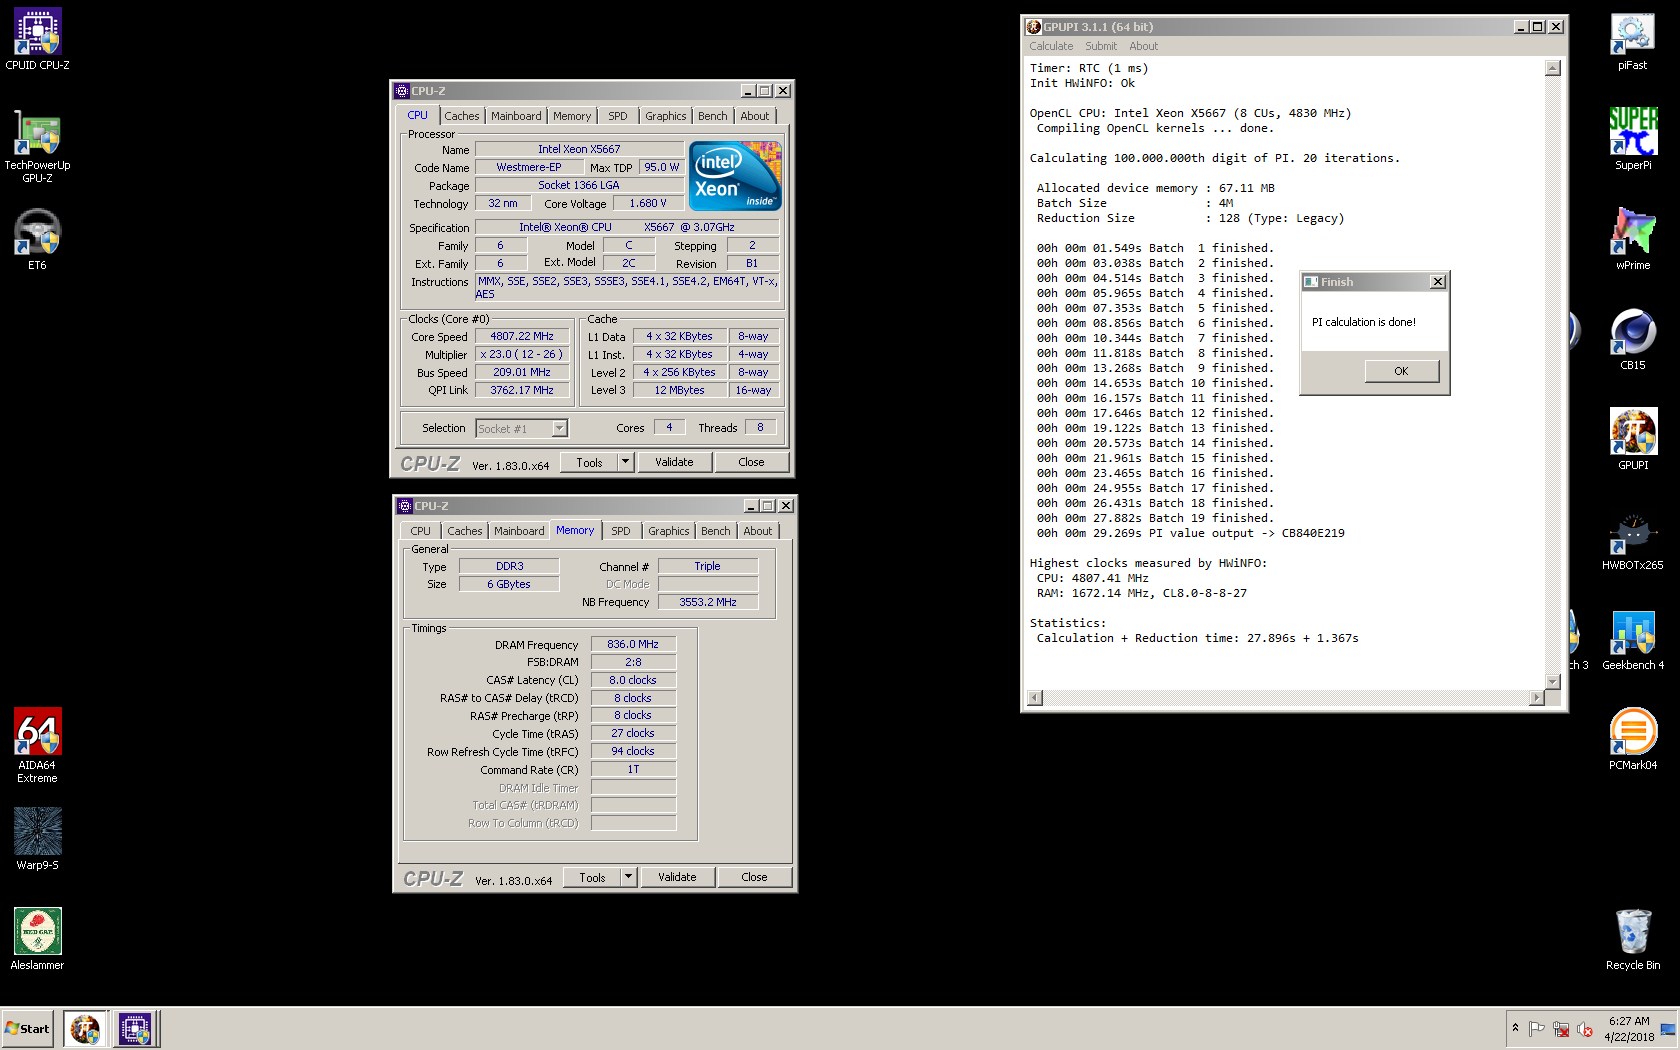Click GPUPI horizontal scroll left arrow
This screenshot has width=1680, height=1050.
[x=1035, y=698]
